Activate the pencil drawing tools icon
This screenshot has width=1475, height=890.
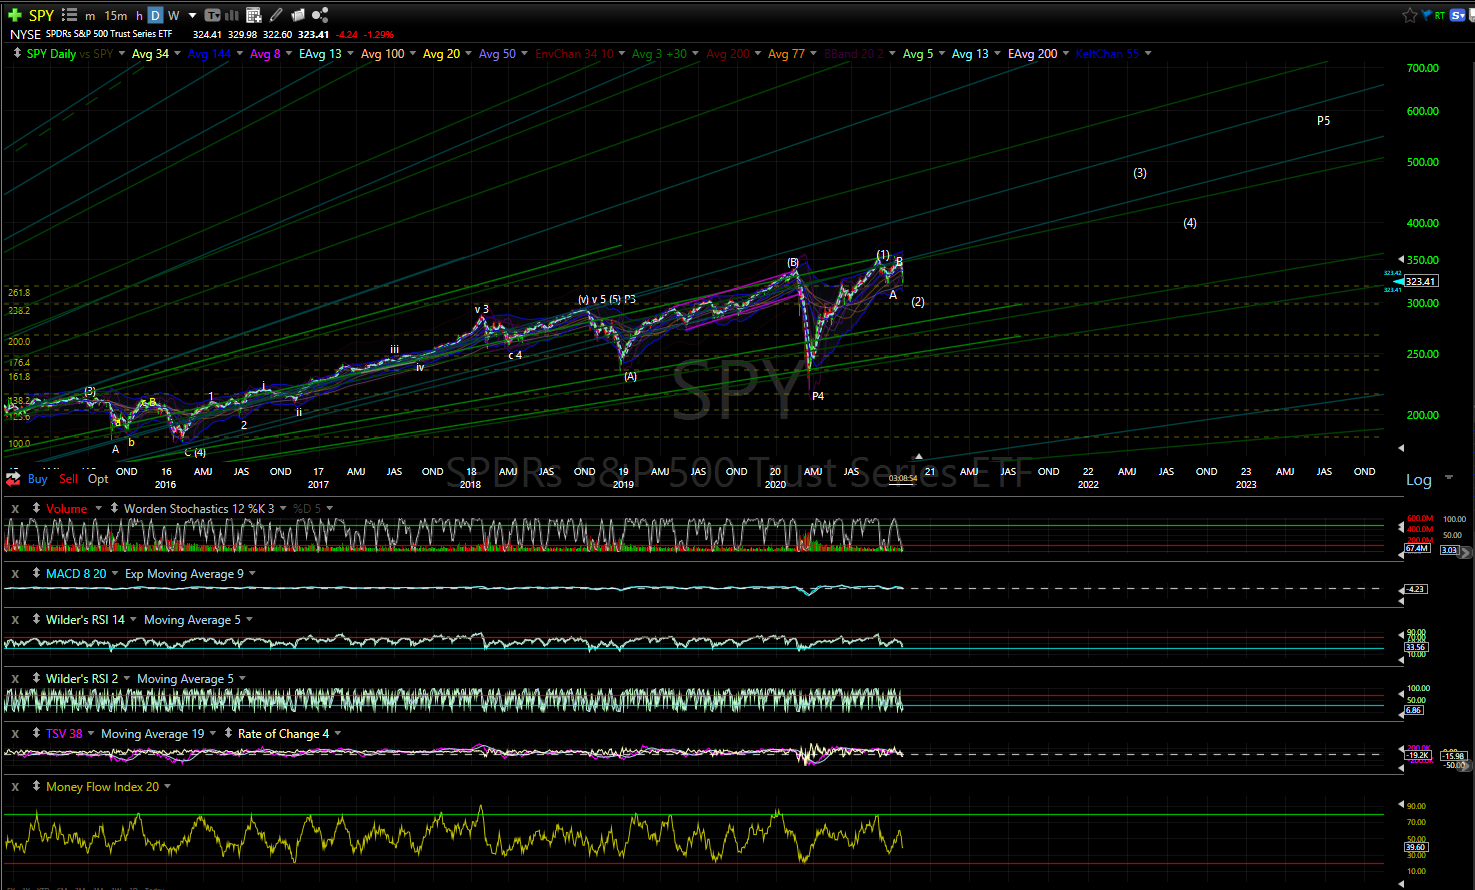(x=276, y=15)
